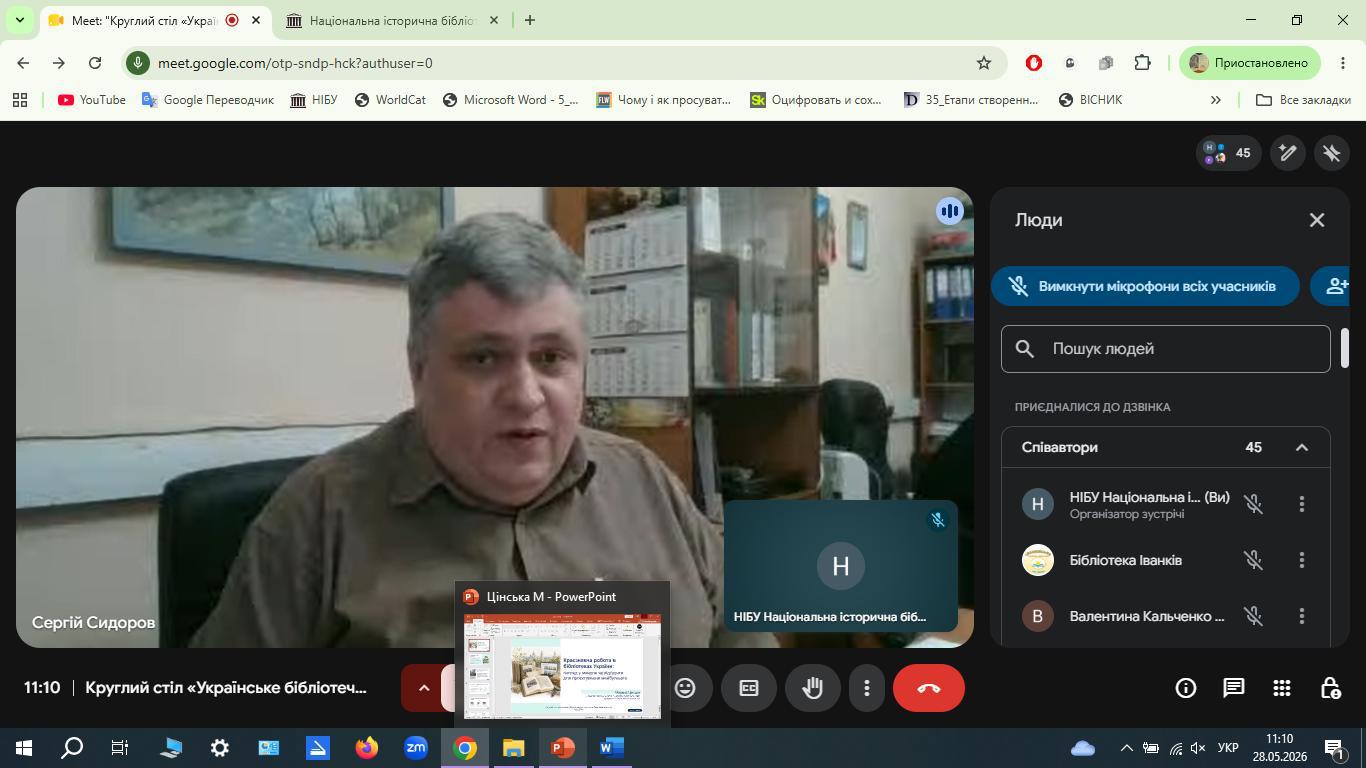Leave the call with red hang-up button
1366x768 pixels.
(928, 688)
